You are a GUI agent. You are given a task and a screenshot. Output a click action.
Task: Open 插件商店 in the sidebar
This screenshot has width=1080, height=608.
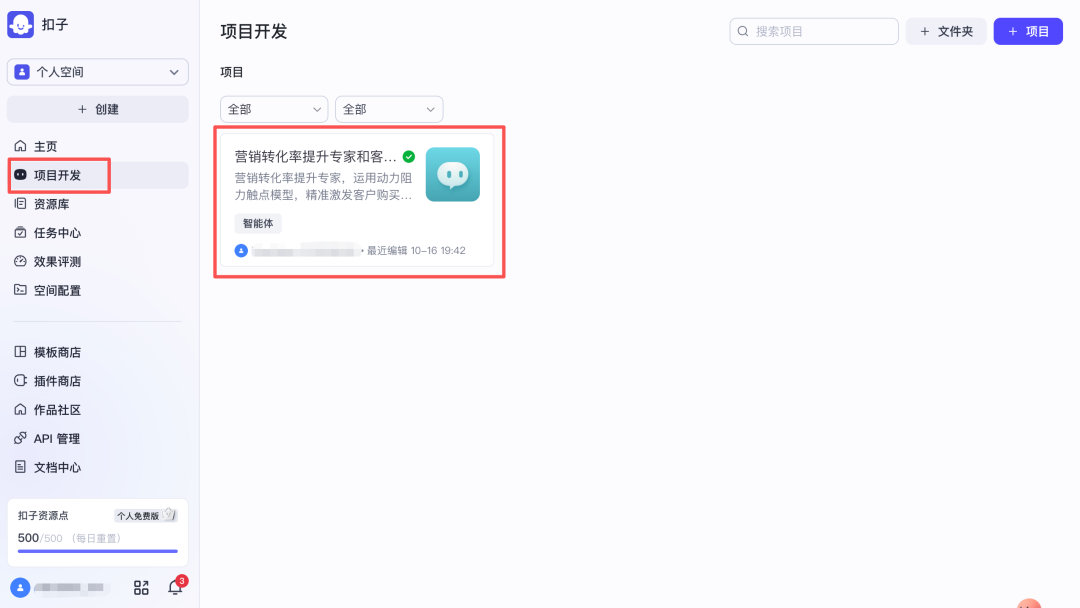[98, 381]
